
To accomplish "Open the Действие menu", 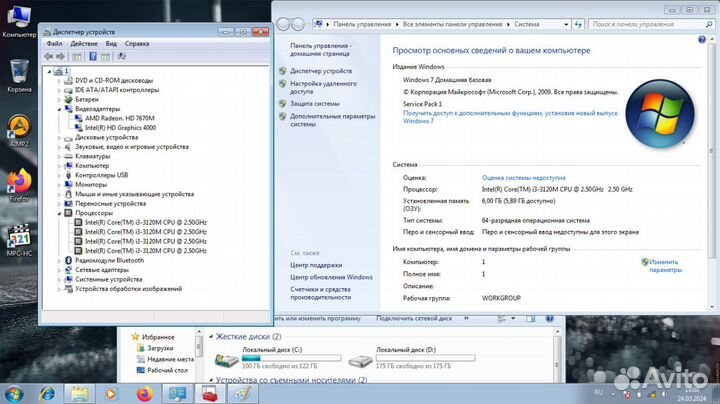I will tap(84, 44).
